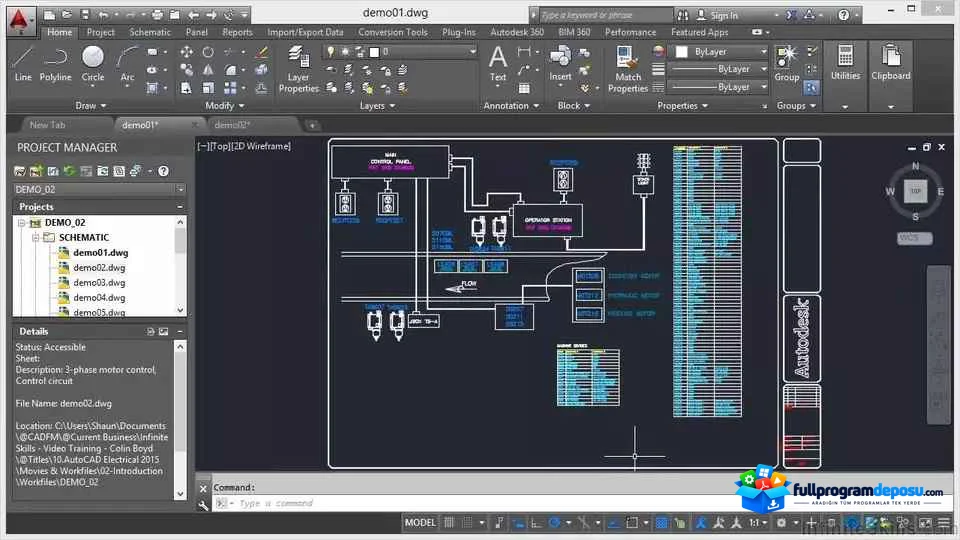
Task: Open the Panel ribbon tab
Action: 197,32
